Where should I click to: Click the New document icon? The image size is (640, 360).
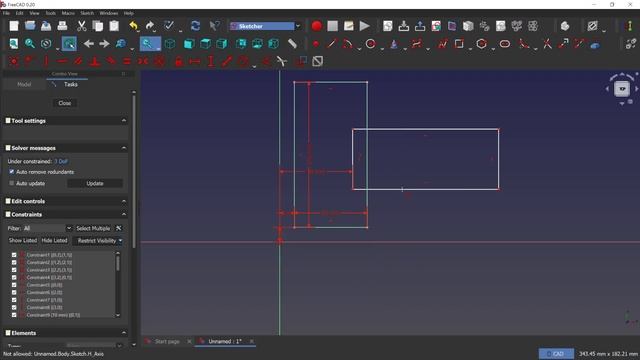[x=14, y=26]
